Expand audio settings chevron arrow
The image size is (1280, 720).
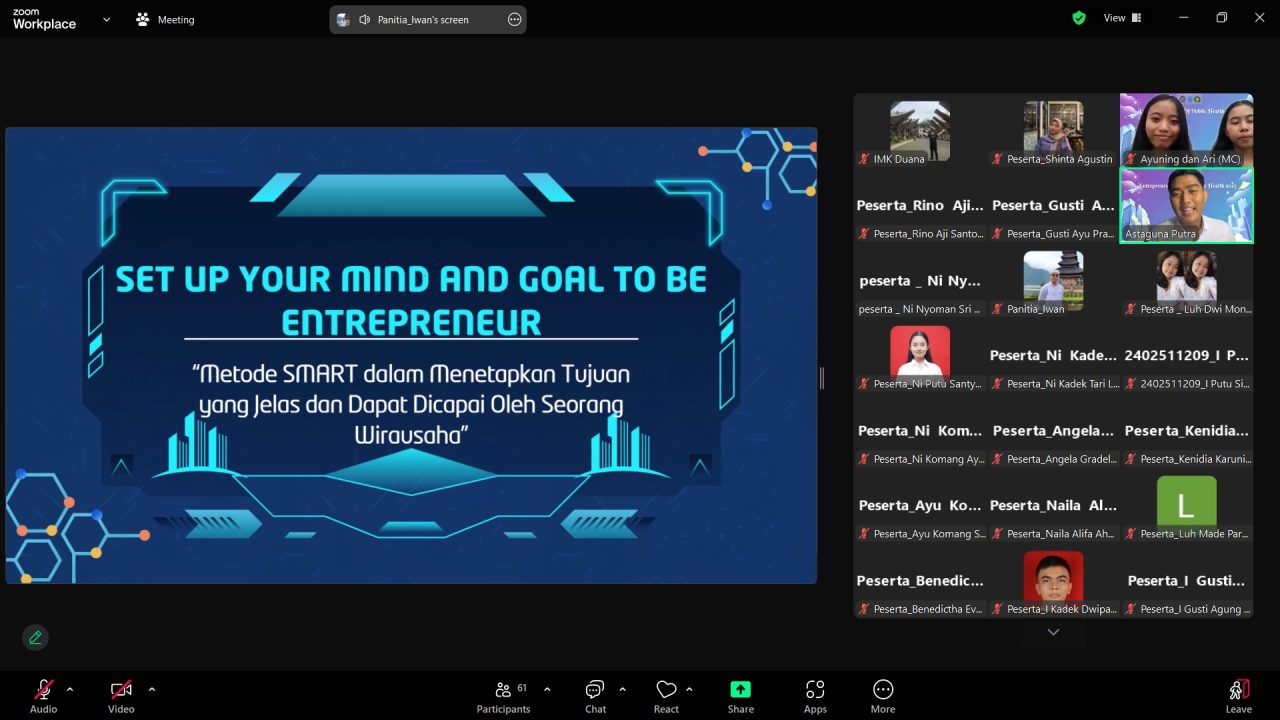tap(70, 689)
